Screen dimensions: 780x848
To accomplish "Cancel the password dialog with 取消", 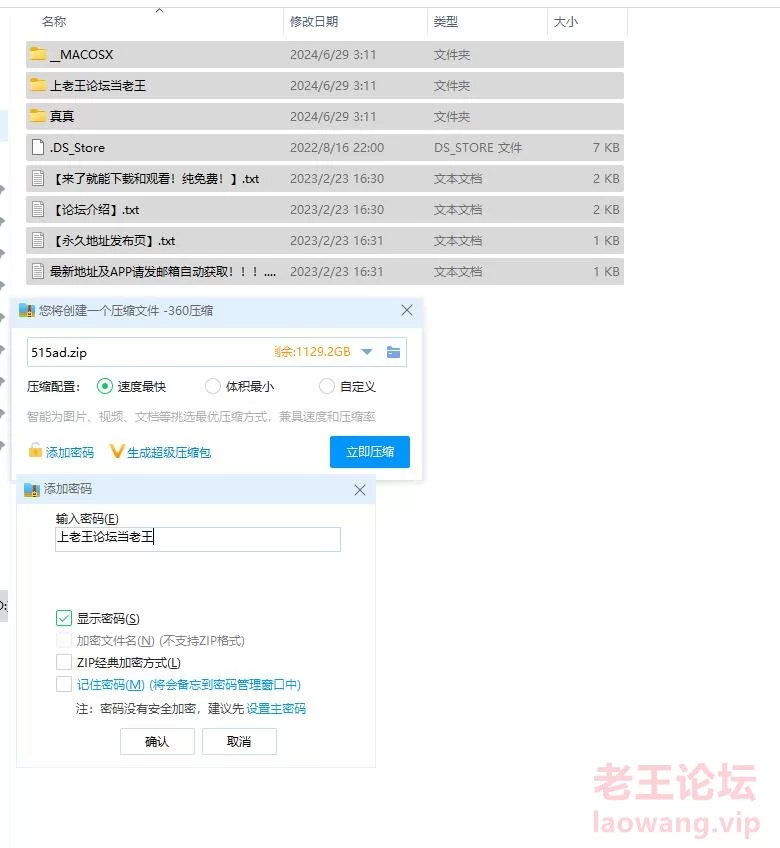I will tap(239, 741).
